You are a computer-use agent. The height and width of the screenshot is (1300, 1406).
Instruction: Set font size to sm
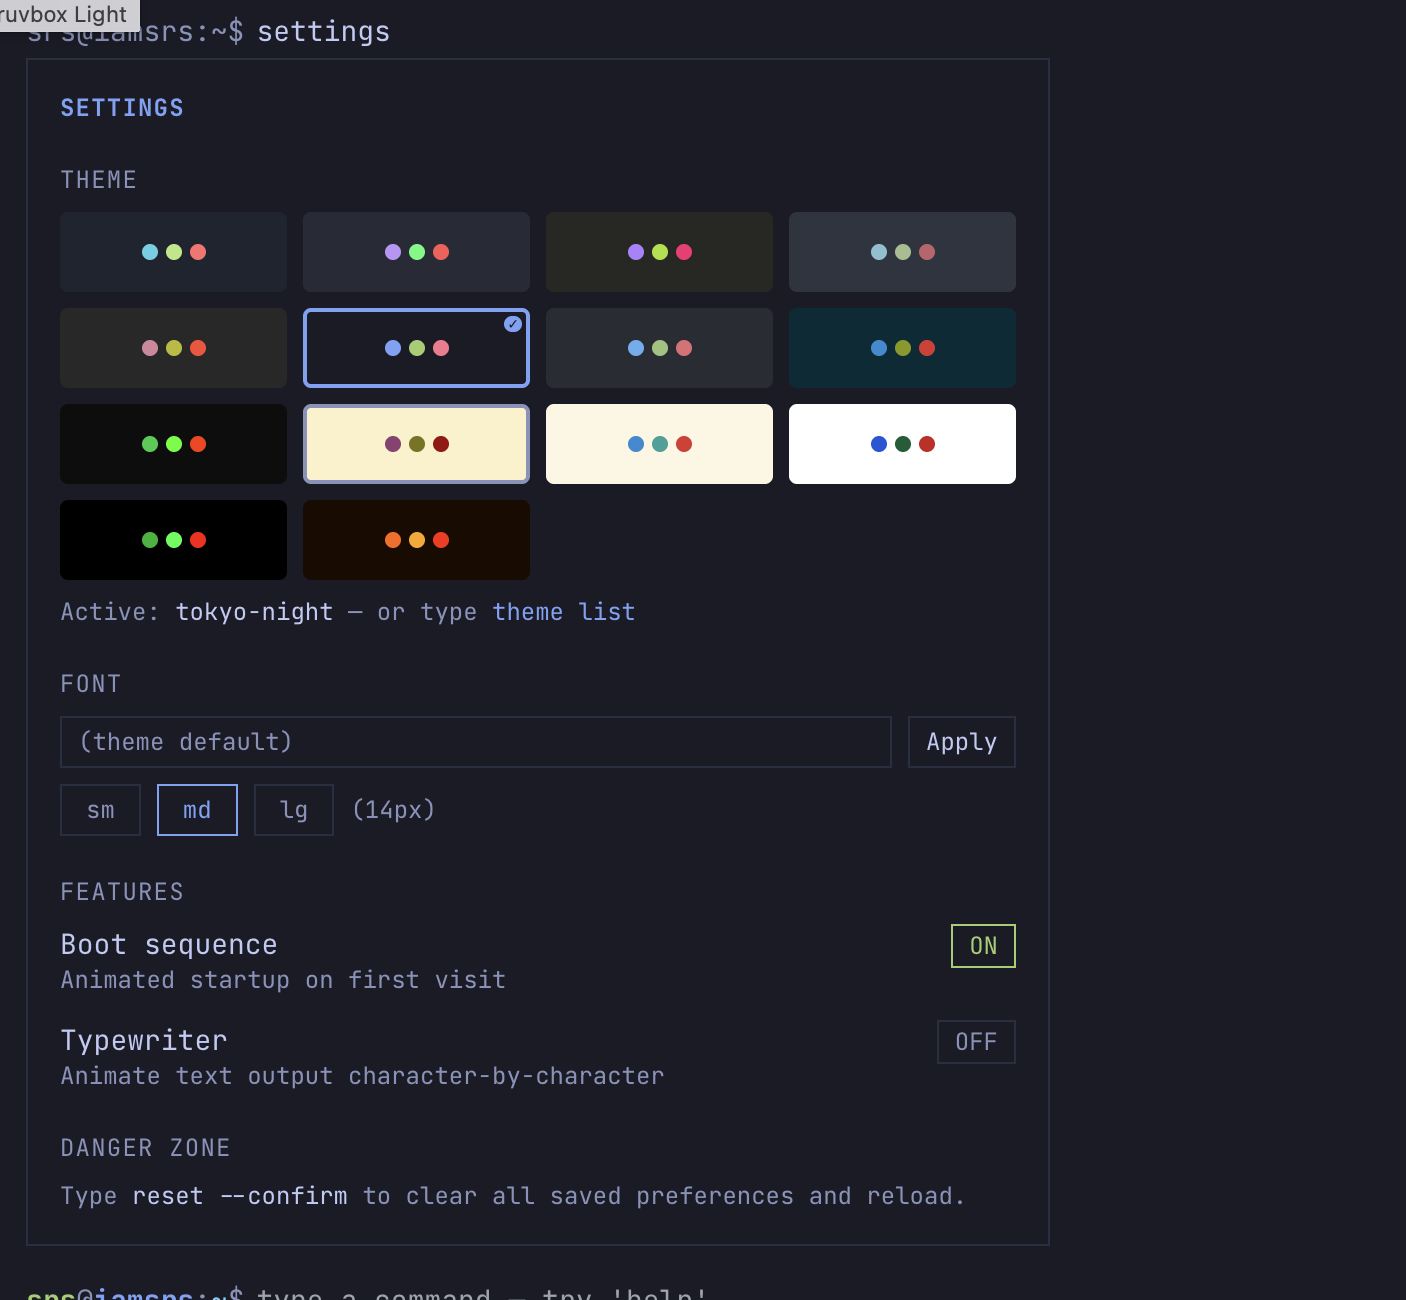pyautogui.click(x=100, y=810)
